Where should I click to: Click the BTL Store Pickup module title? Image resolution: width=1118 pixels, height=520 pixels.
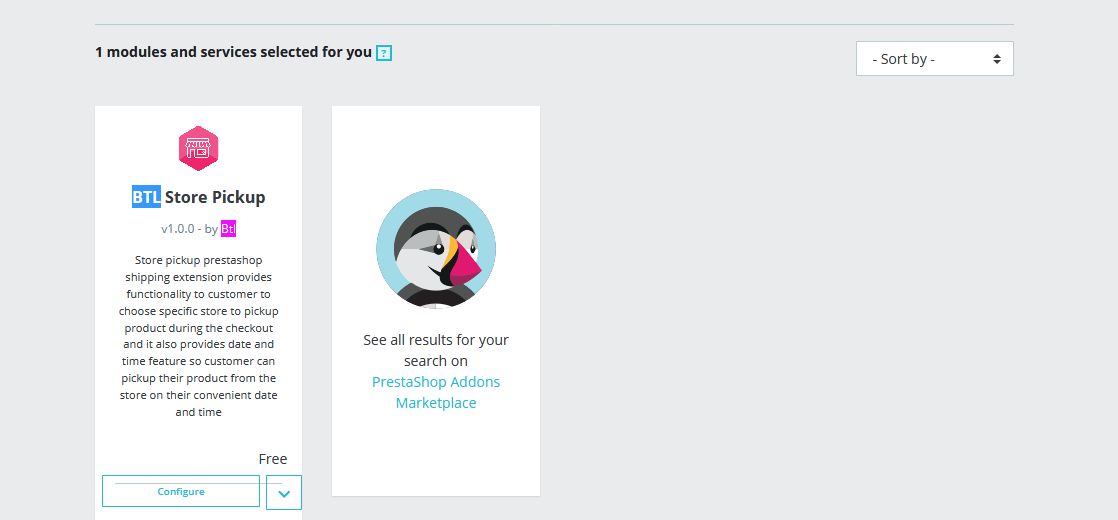tap(198, 197)
